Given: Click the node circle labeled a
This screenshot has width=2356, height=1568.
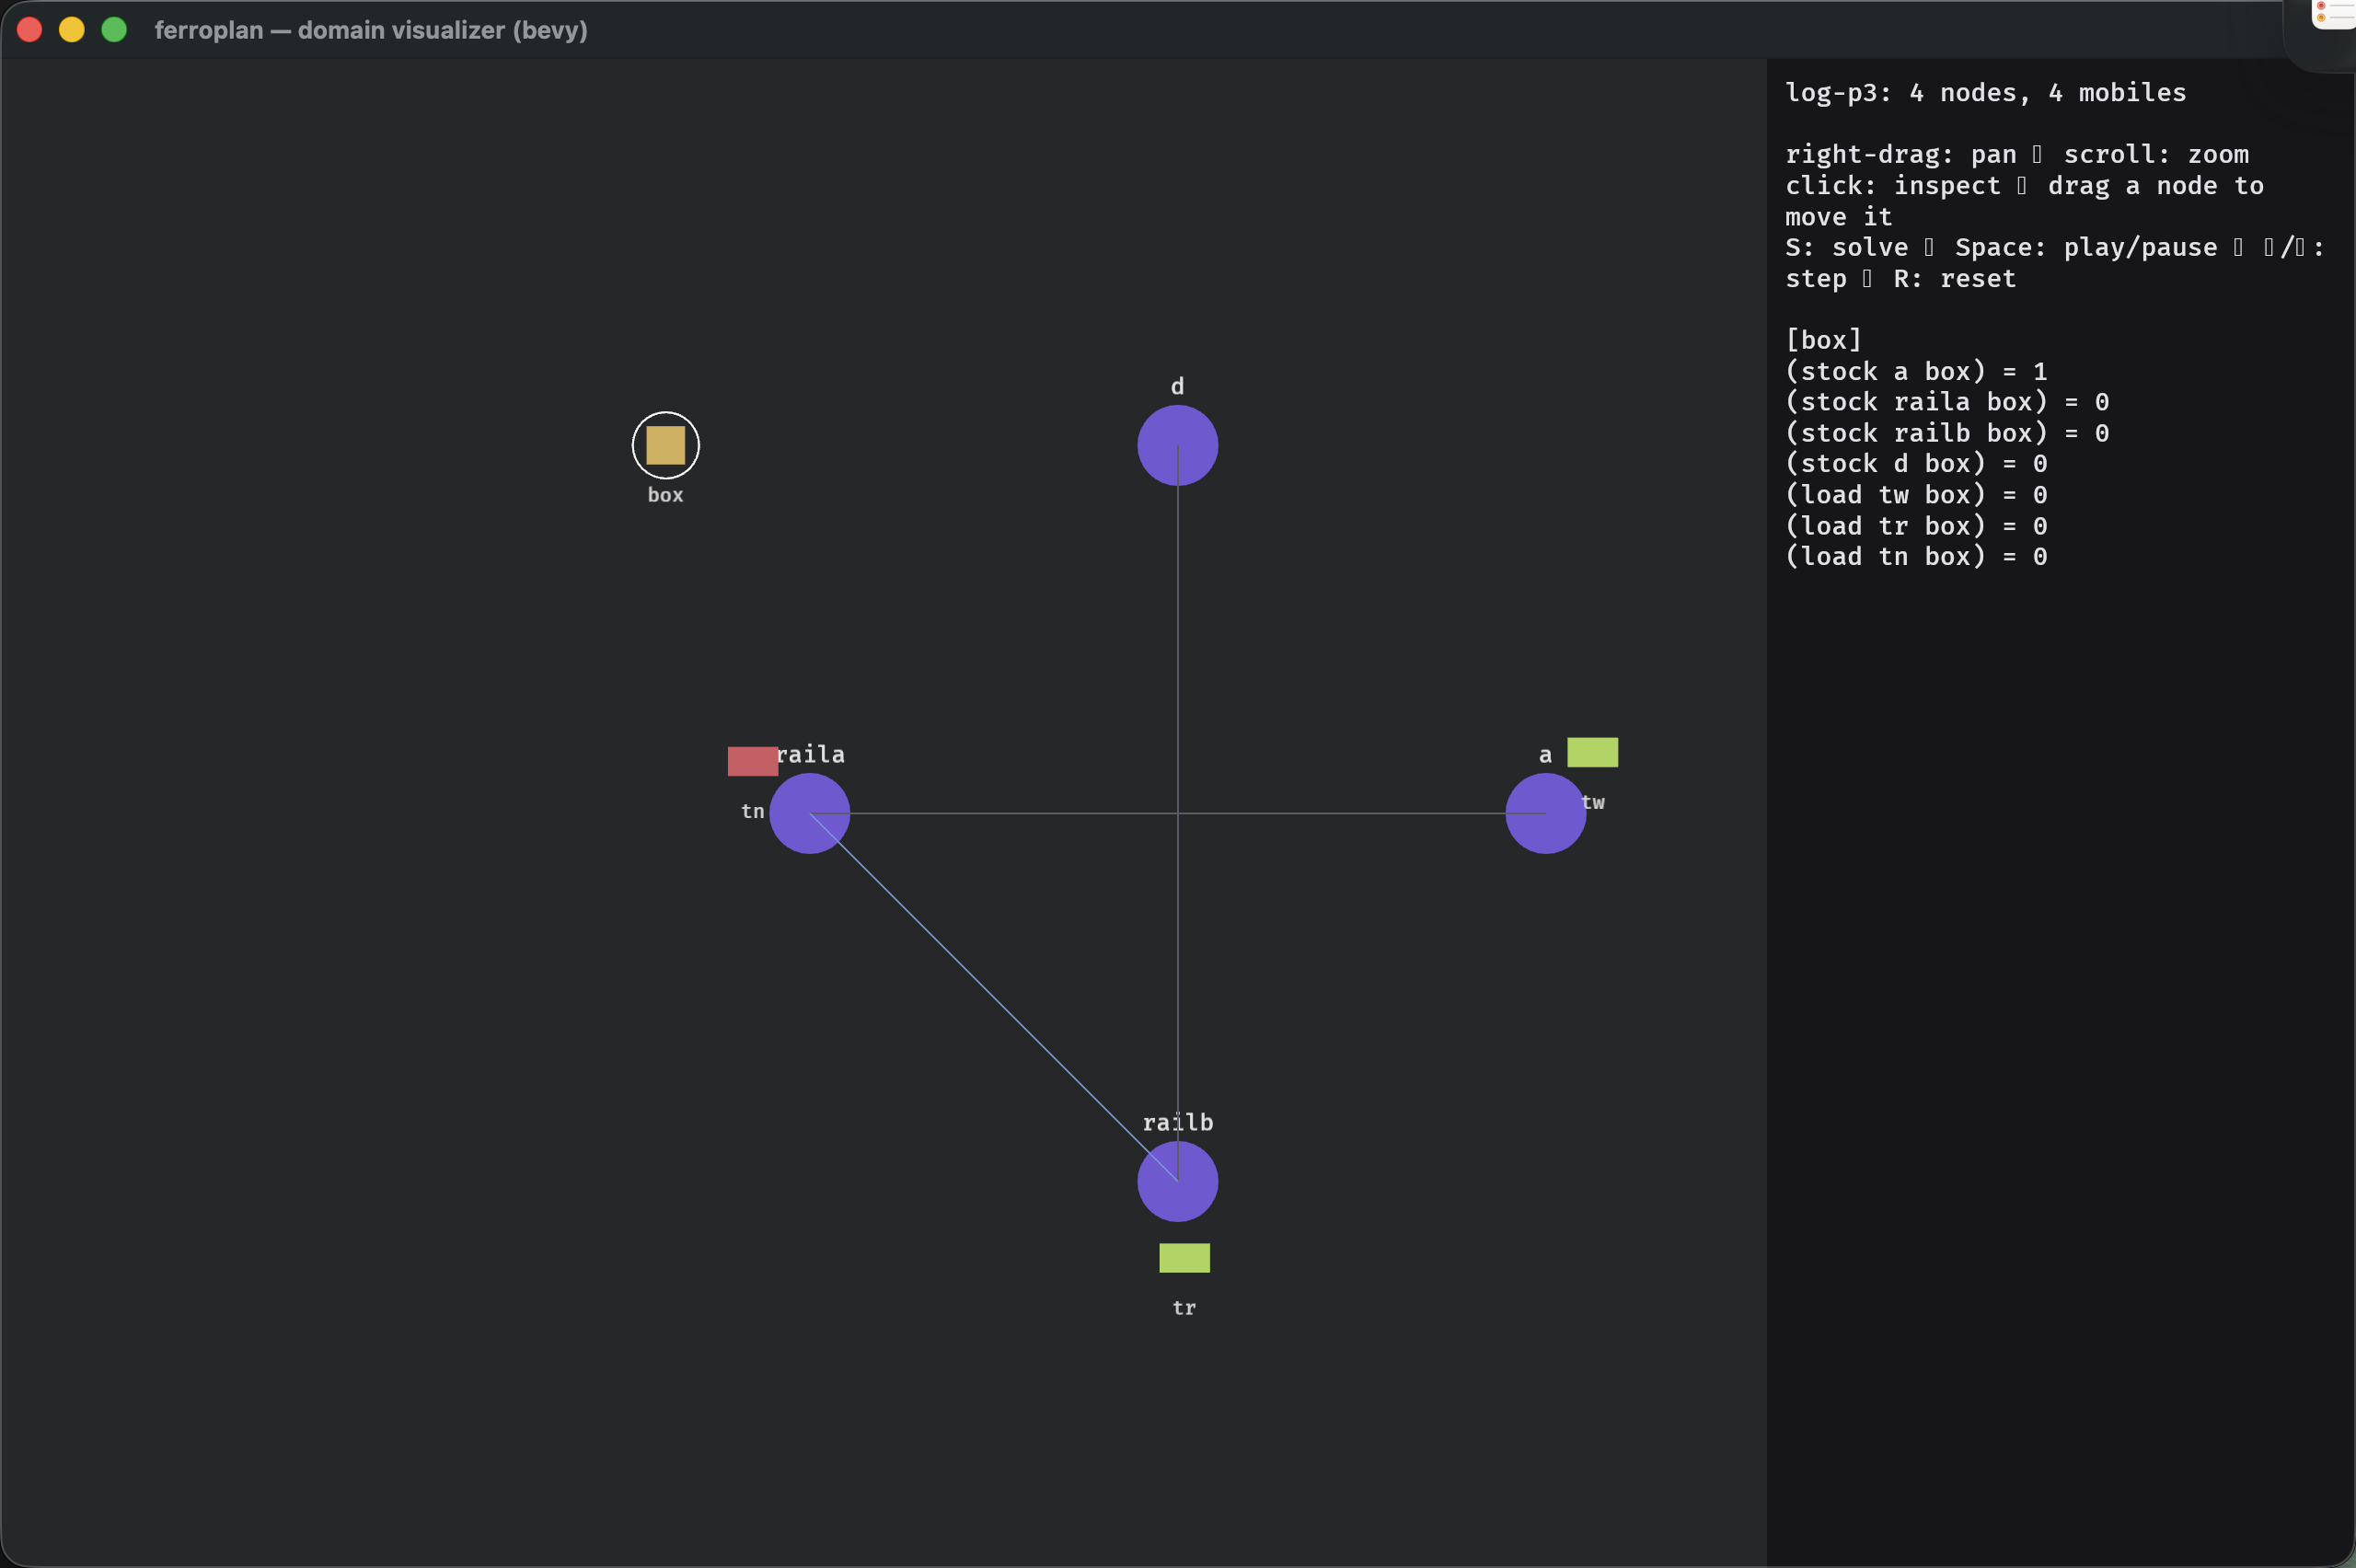Looking at the screenshot, I should 1545,813.
